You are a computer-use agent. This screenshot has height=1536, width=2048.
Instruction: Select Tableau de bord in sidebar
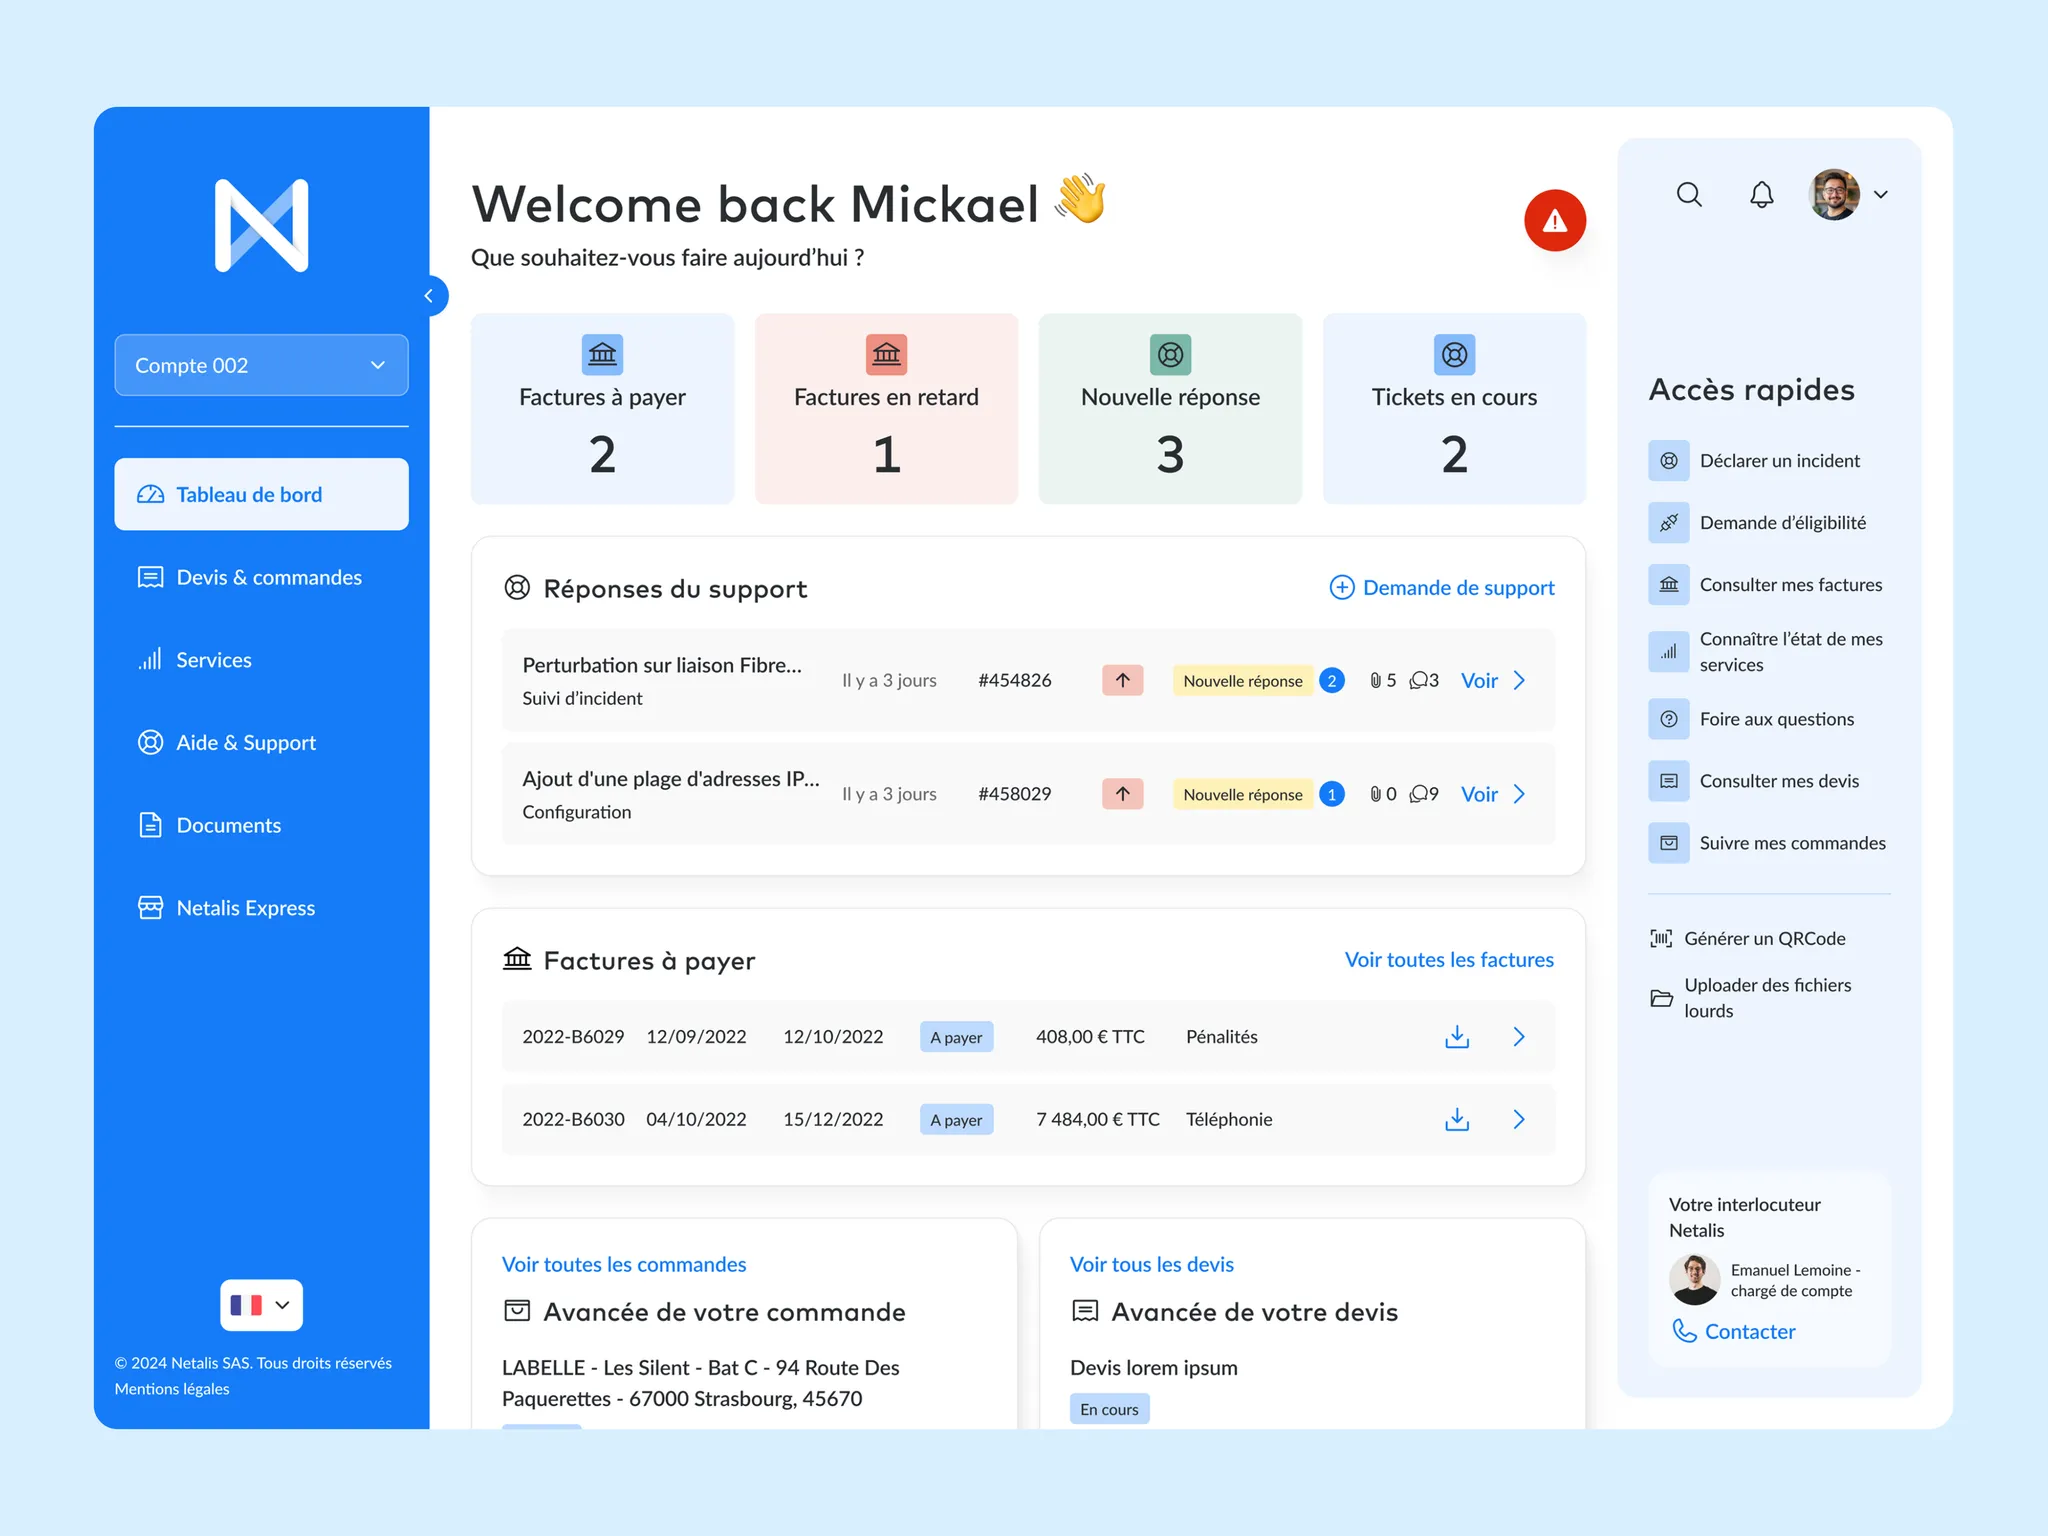(x=261, y=494)
